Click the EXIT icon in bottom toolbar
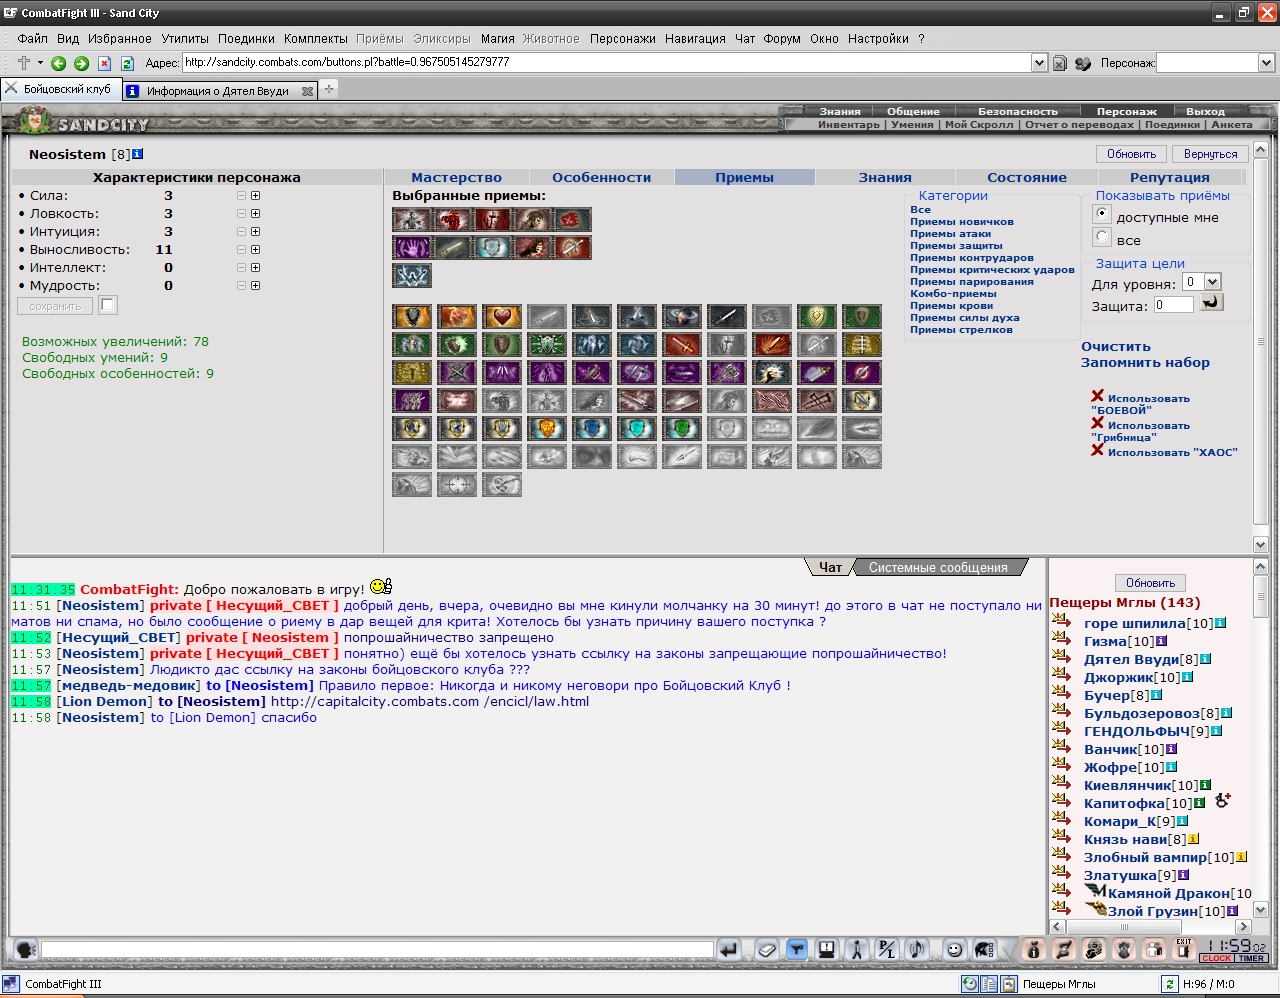Screen dimensions: 1280x998 click(x=1183, y=949)
